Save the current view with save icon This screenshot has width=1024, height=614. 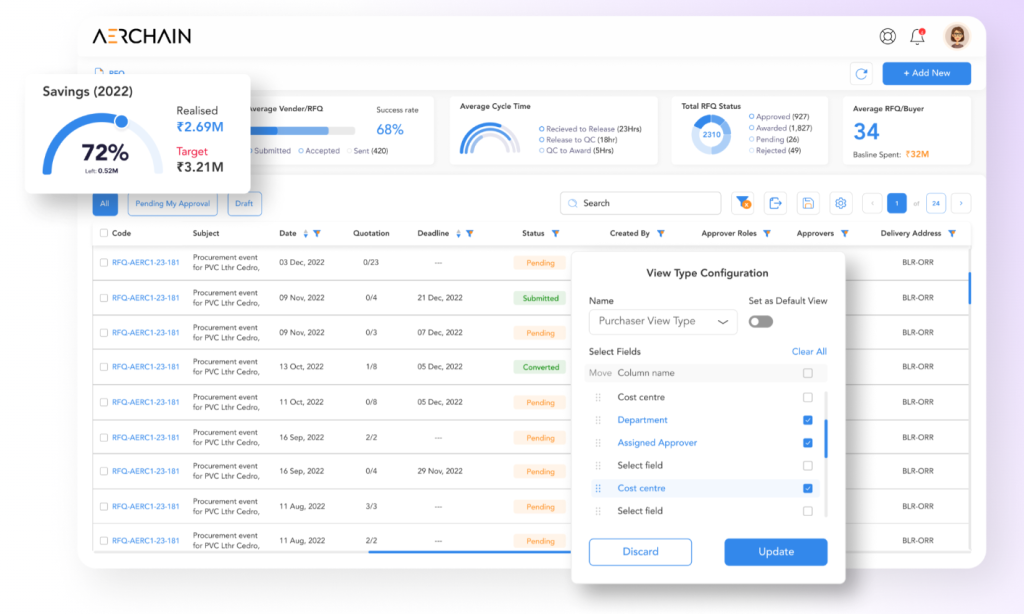point(808,203)
